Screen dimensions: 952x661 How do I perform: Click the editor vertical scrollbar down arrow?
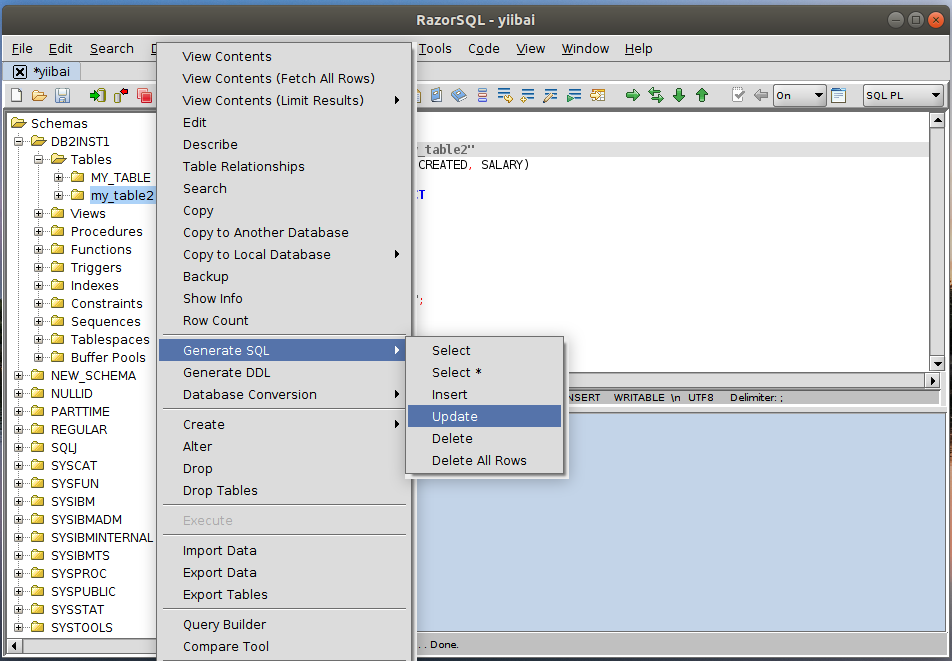click(x=937, y=364)
